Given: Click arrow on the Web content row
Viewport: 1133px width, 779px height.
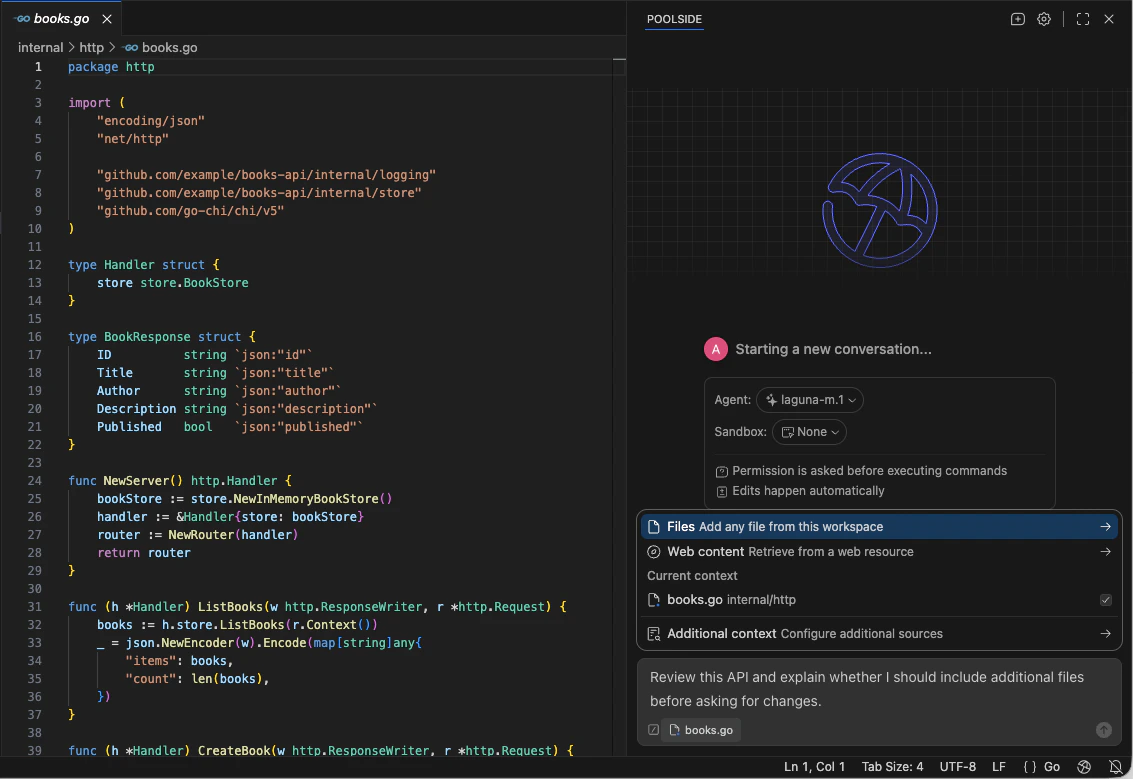Looking at the screenshot, I should pyautogui.click(x=1105, y=551).
